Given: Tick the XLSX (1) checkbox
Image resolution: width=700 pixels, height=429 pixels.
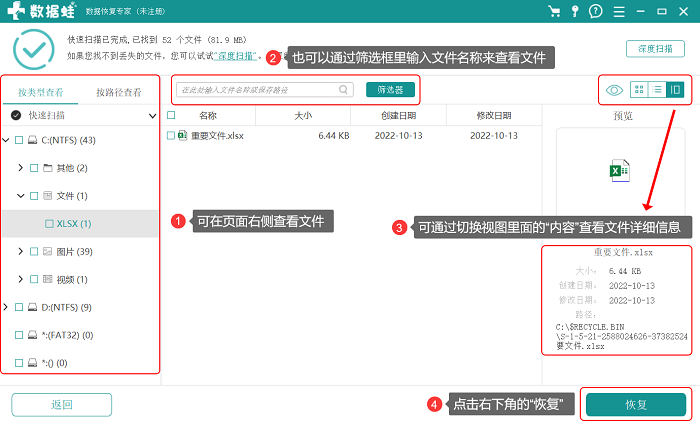Looking at the screenshot, I should [49, 224].
